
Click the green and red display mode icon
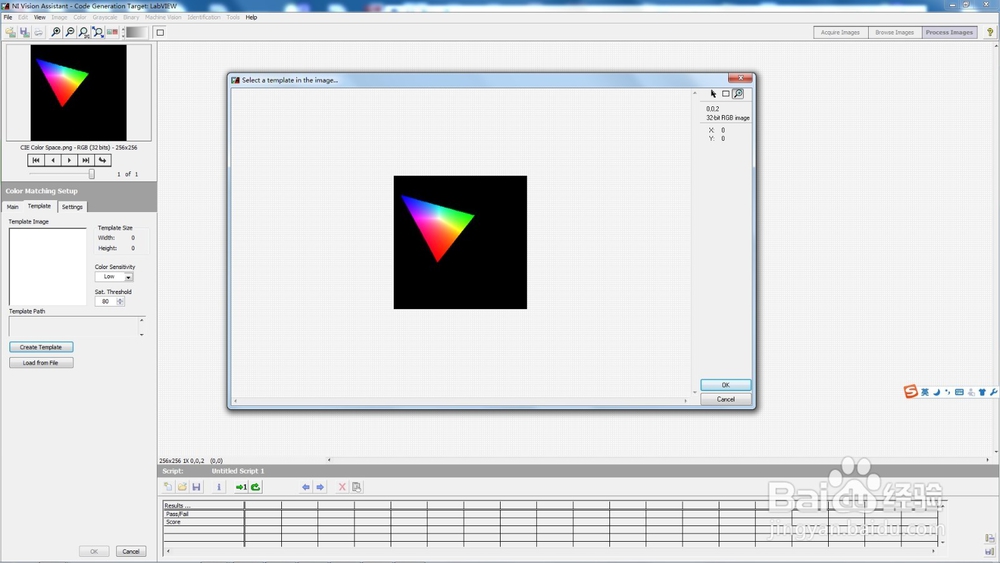click(x=112, y=32)
